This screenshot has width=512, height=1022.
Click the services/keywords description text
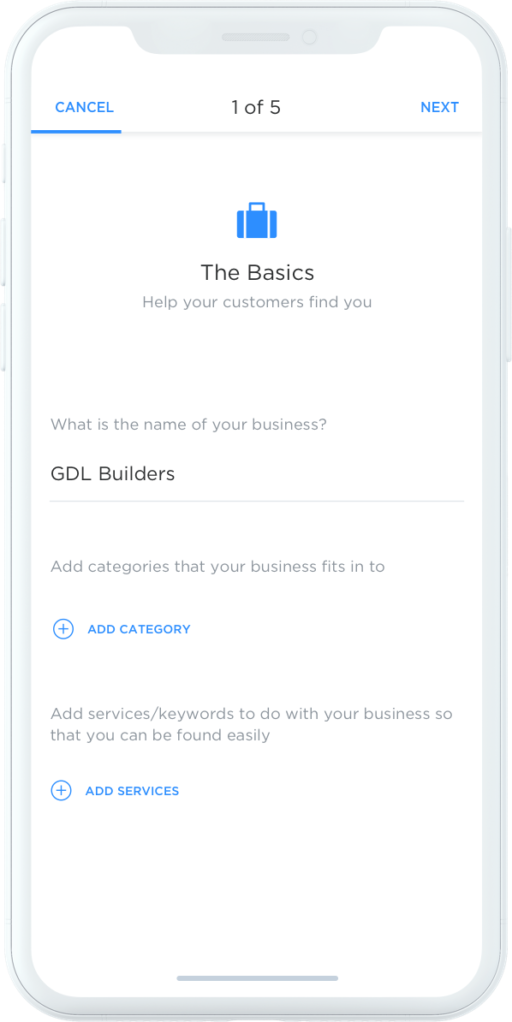[251, 725]
